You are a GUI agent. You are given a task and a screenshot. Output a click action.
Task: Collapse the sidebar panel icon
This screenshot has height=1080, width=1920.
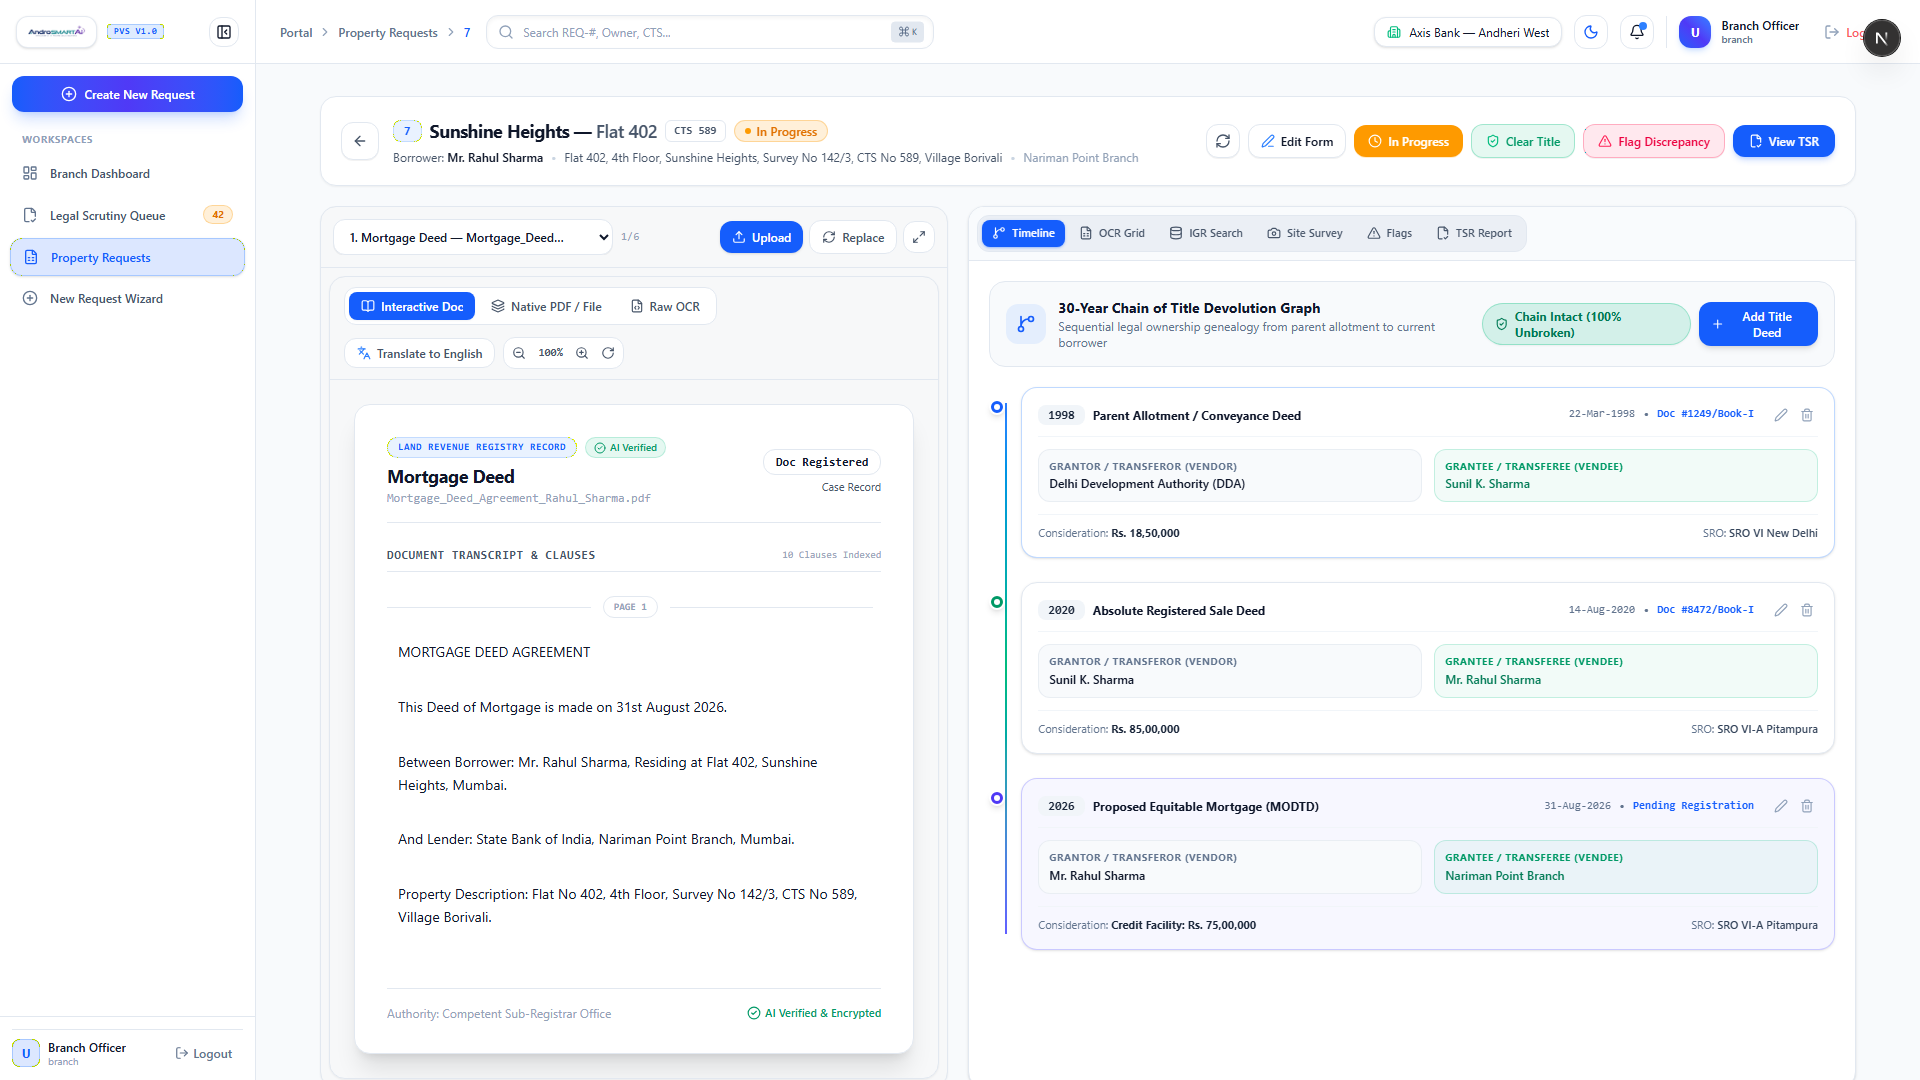224,32
